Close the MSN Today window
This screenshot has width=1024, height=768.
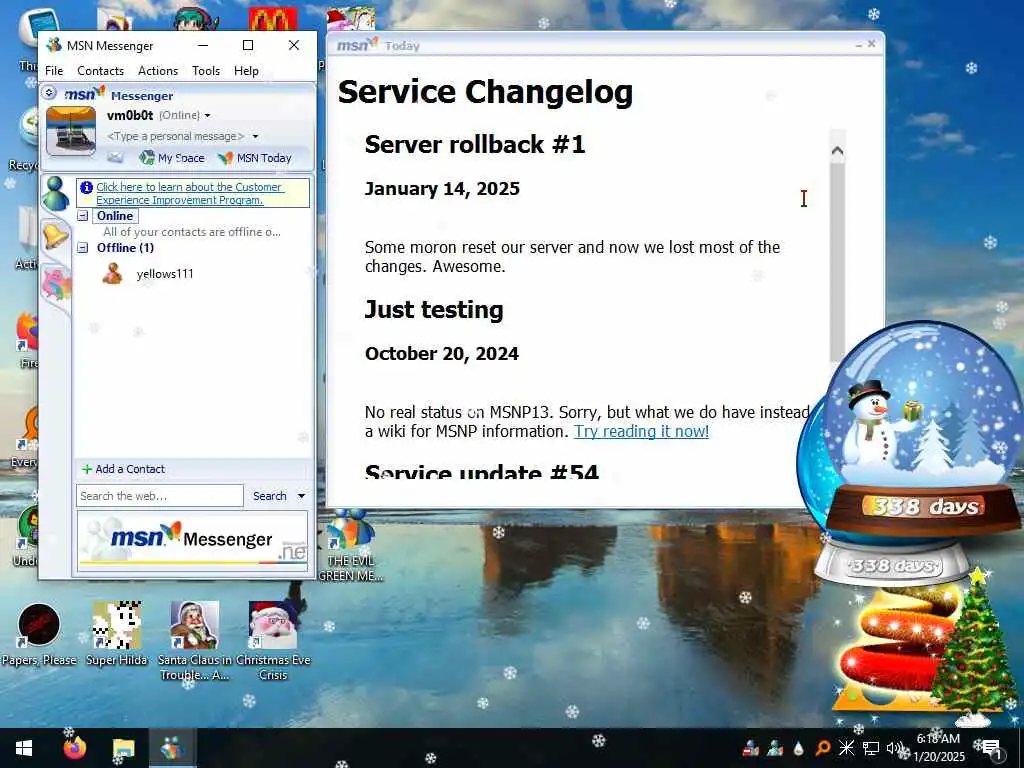click(x=871, y=44)
